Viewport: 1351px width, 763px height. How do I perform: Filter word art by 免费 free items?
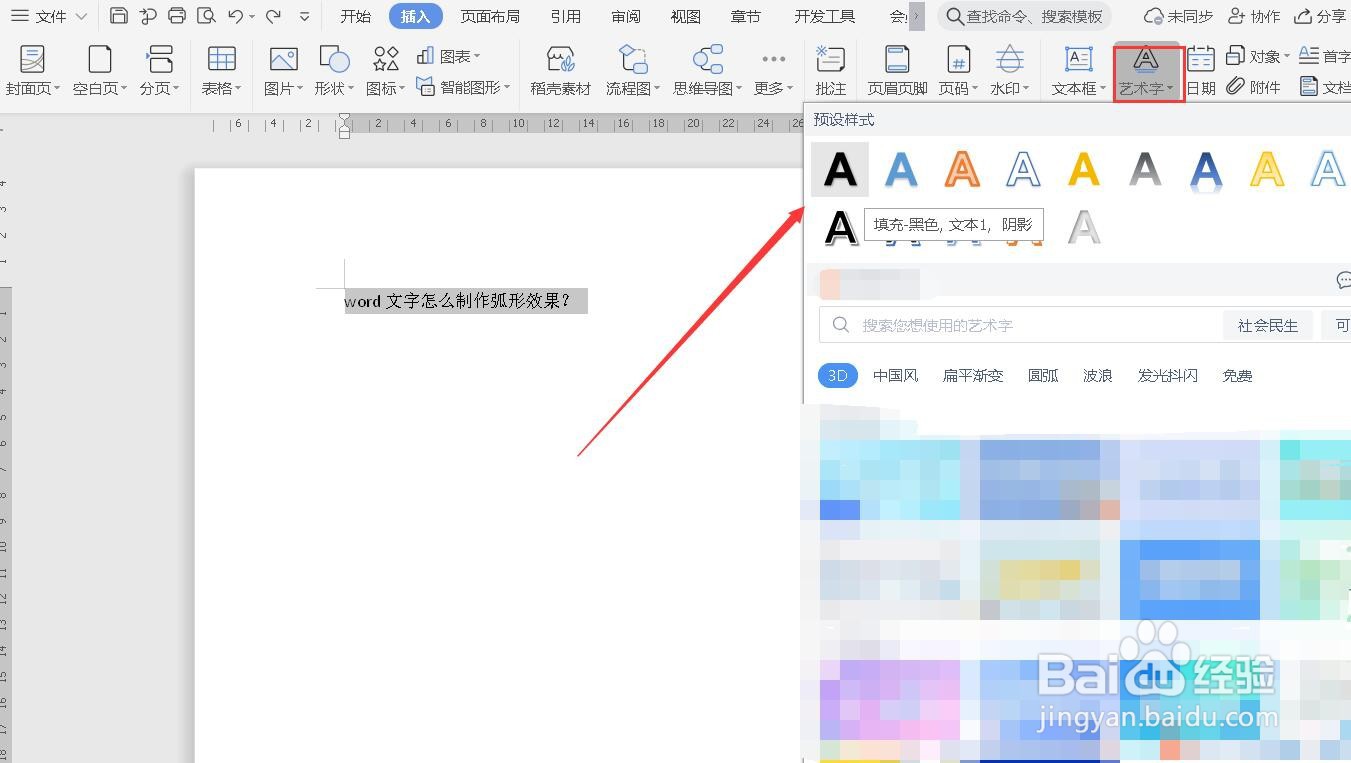[1236, 375]
